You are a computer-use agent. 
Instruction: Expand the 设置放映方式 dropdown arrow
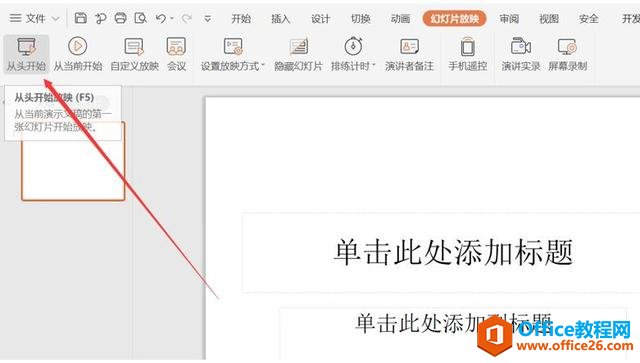click(x=263, y=65)
